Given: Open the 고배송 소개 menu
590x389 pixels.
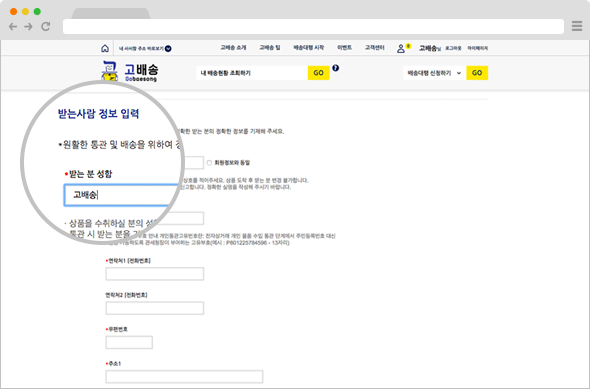Looking at the screenshot, I should tap(233, 48).
